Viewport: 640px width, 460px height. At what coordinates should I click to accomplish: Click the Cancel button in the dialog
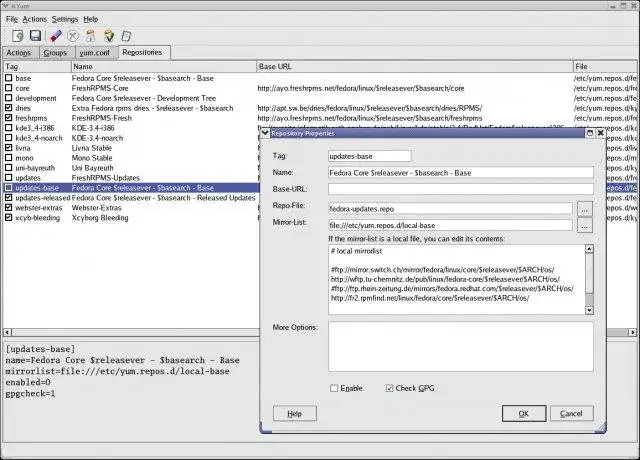pos(571,413)
